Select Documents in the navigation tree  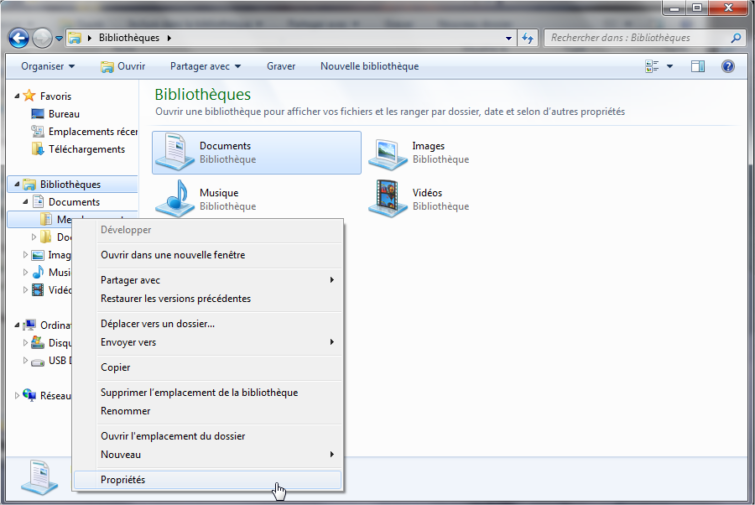[74, 202]
